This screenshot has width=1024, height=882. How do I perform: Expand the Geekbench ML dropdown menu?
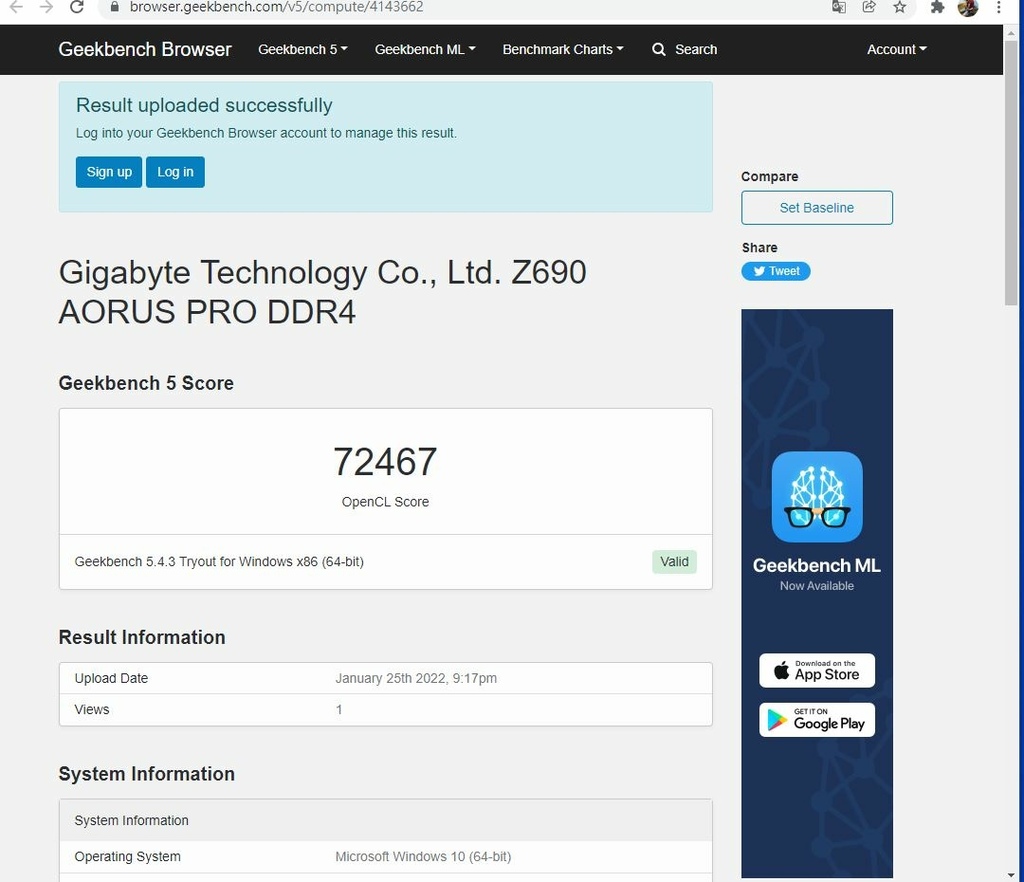425,50
